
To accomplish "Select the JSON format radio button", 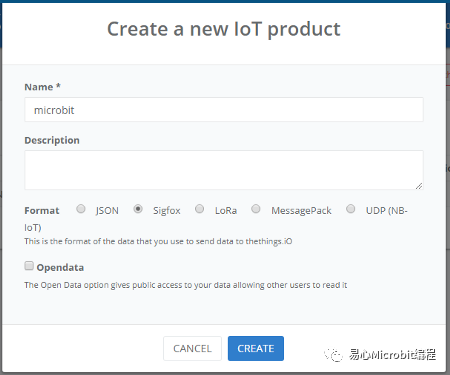I will pyautogui.click(x=81, y=209).
